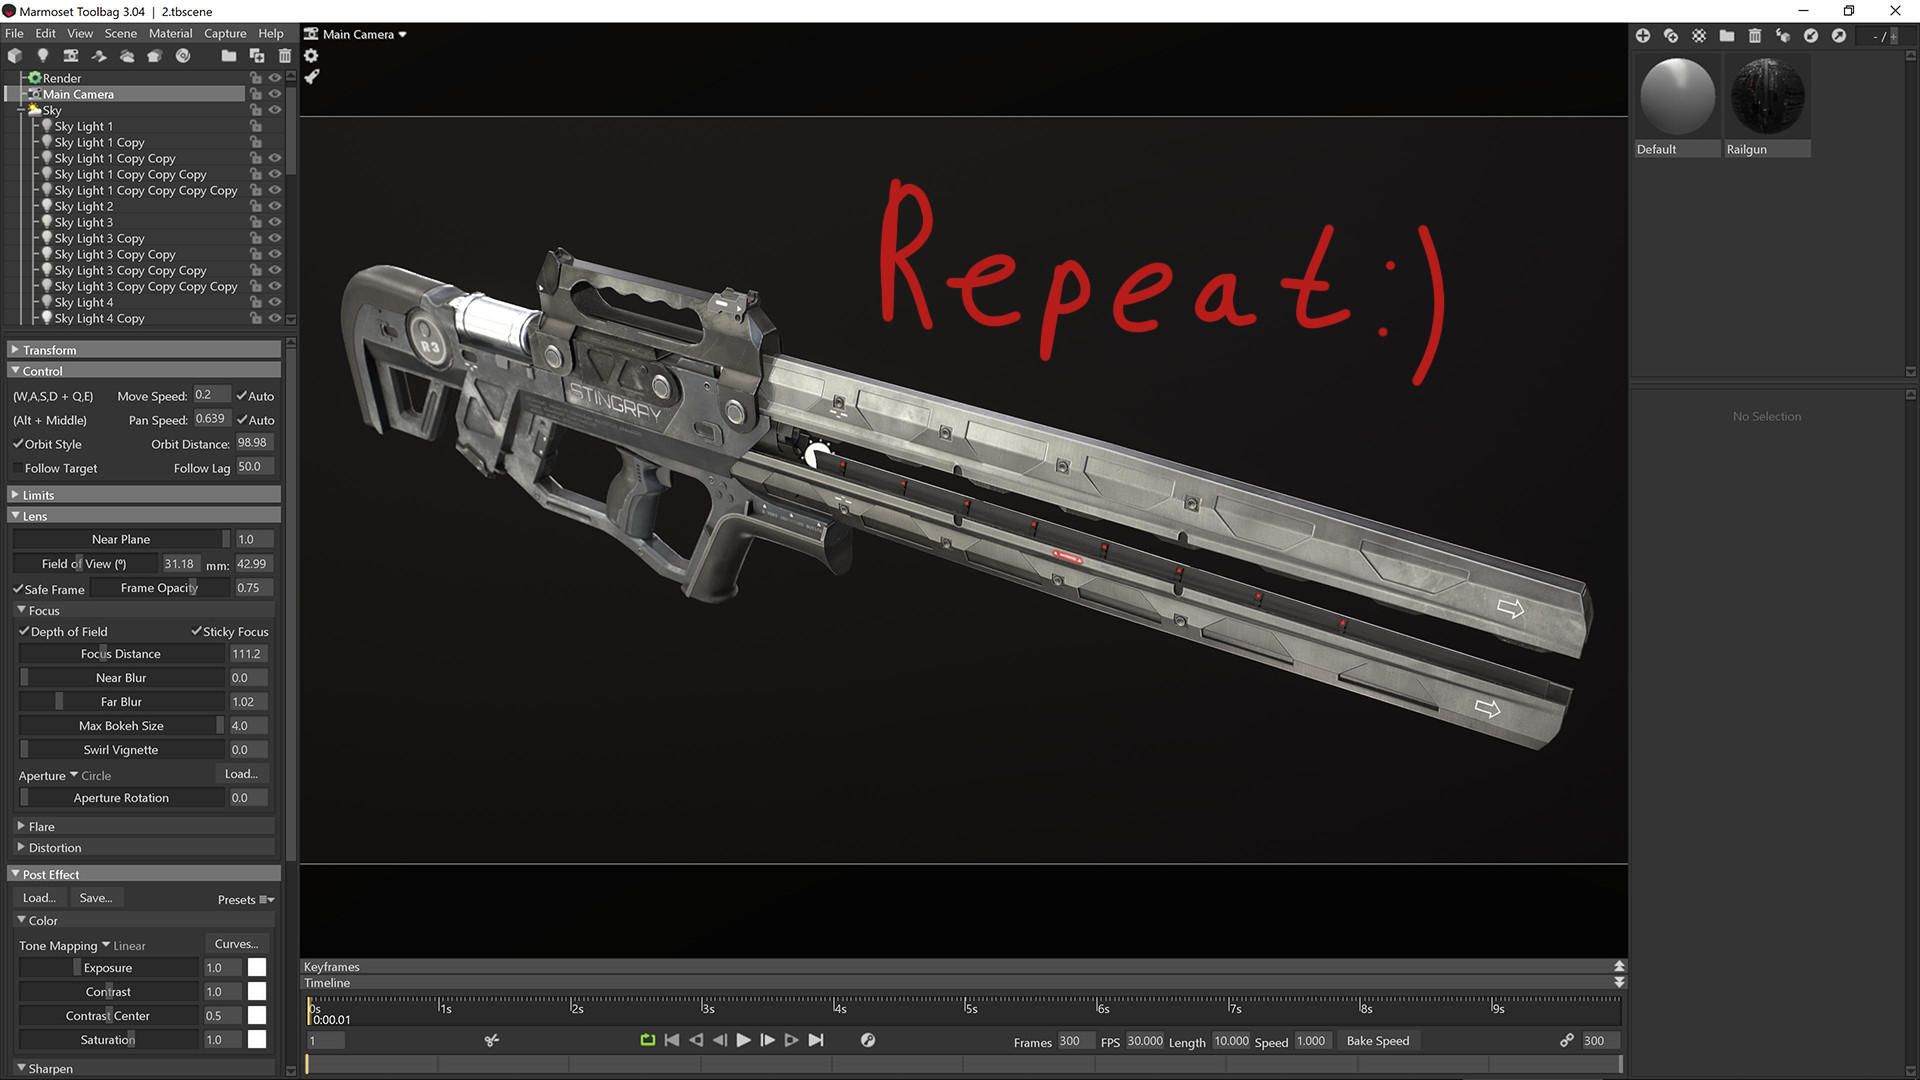The image size is (1920, 1080).
Task: Delete selected scene object with trash icon
Action: [x=285, y=56]
